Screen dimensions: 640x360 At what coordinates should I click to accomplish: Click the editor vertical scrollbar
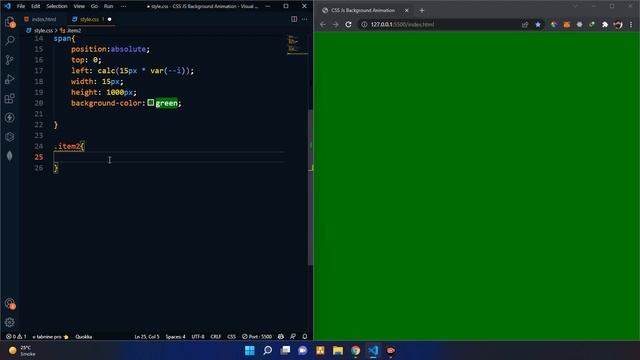310,188
